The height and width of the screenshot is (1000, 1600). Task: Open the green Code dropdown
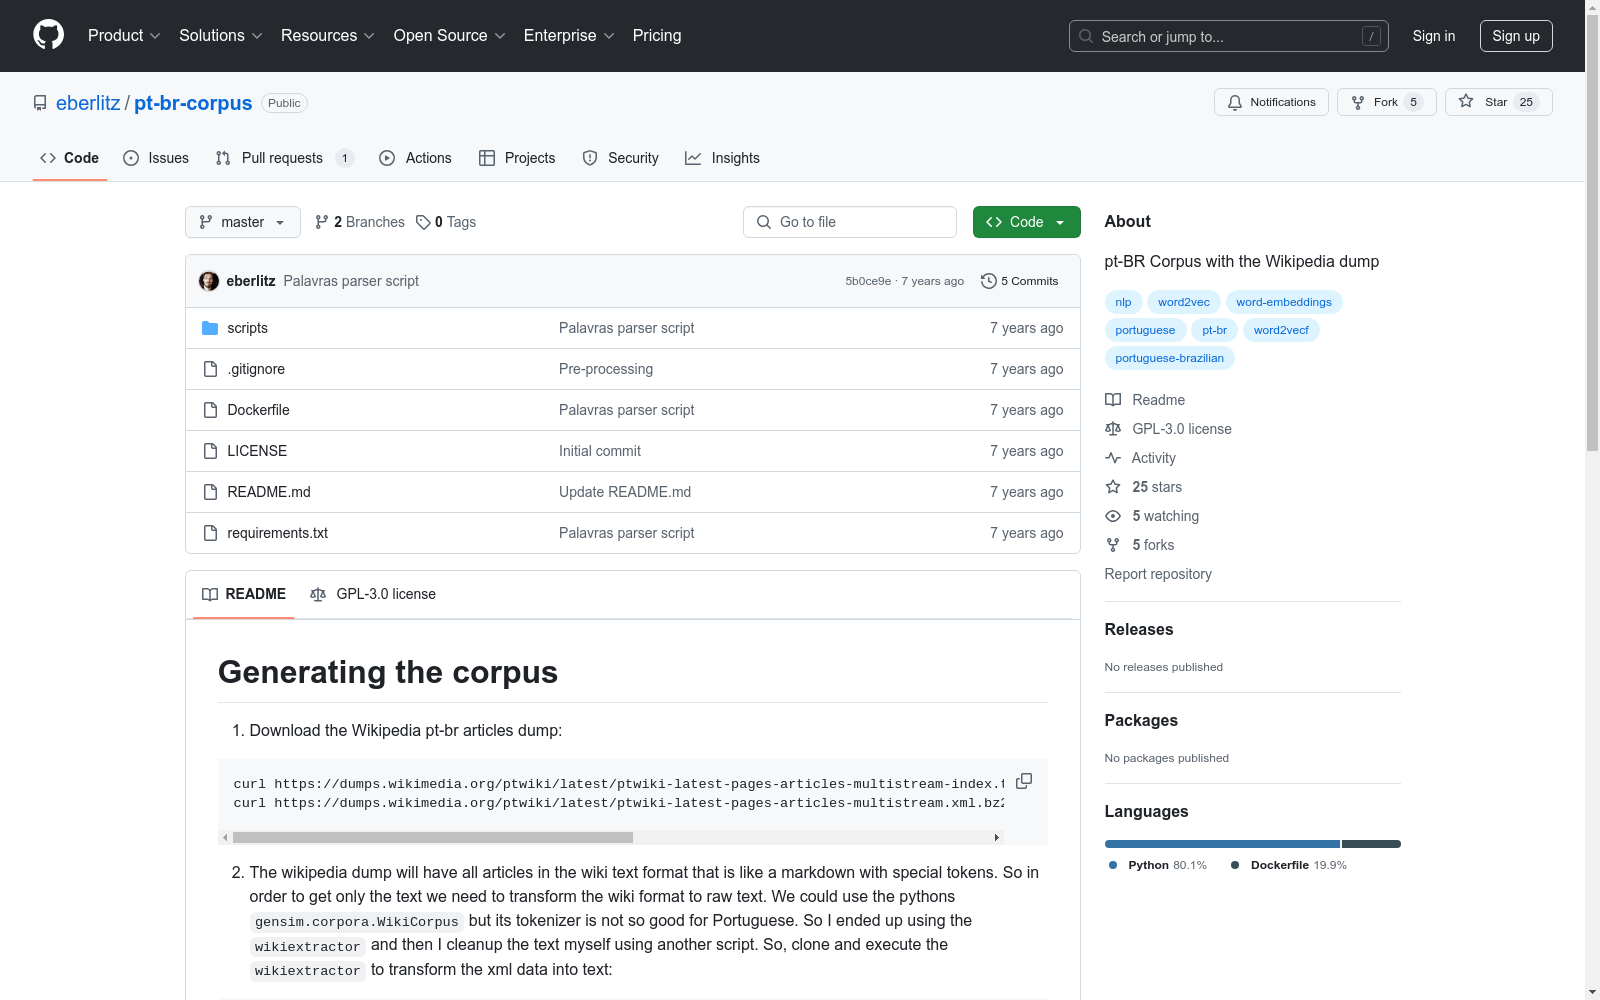pyautogui.click(x=1027, y=222)
